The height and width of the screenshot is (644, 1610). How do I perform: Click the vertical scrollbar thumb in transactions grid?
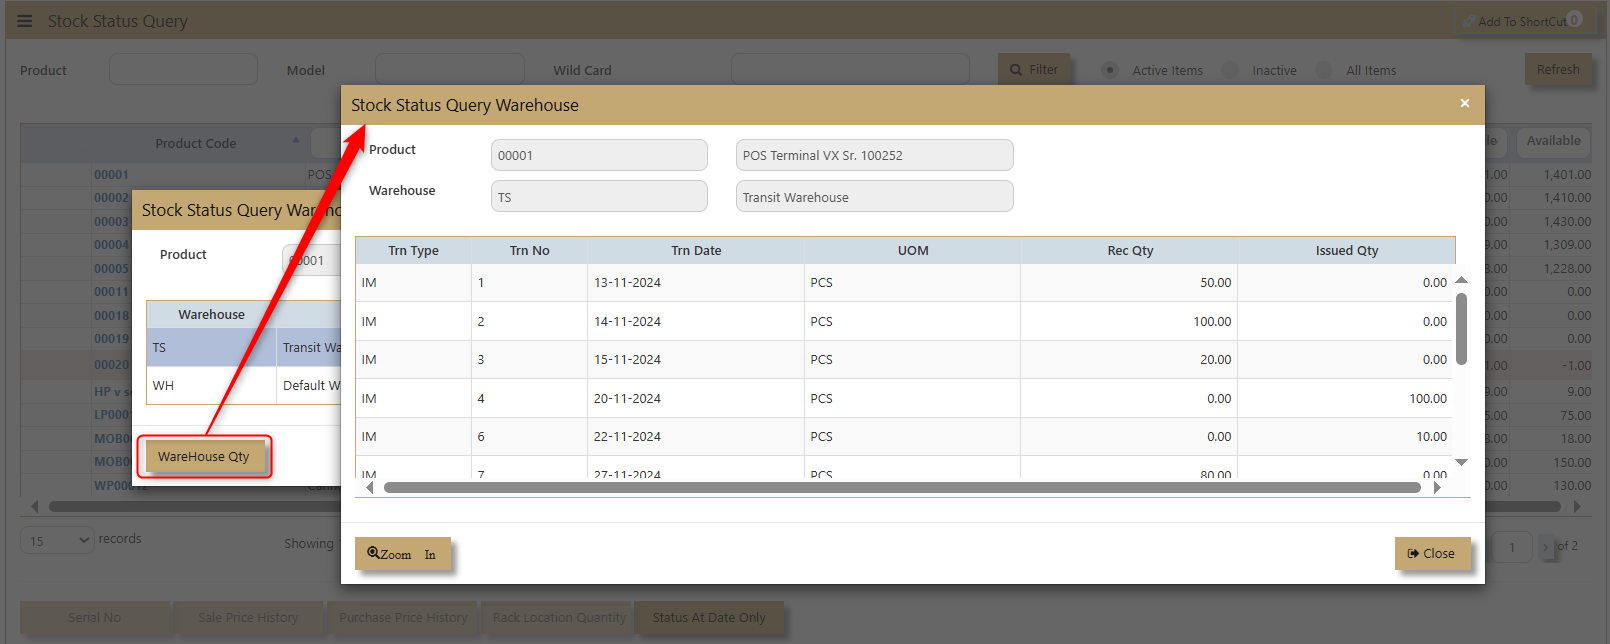click(1461, 328)
